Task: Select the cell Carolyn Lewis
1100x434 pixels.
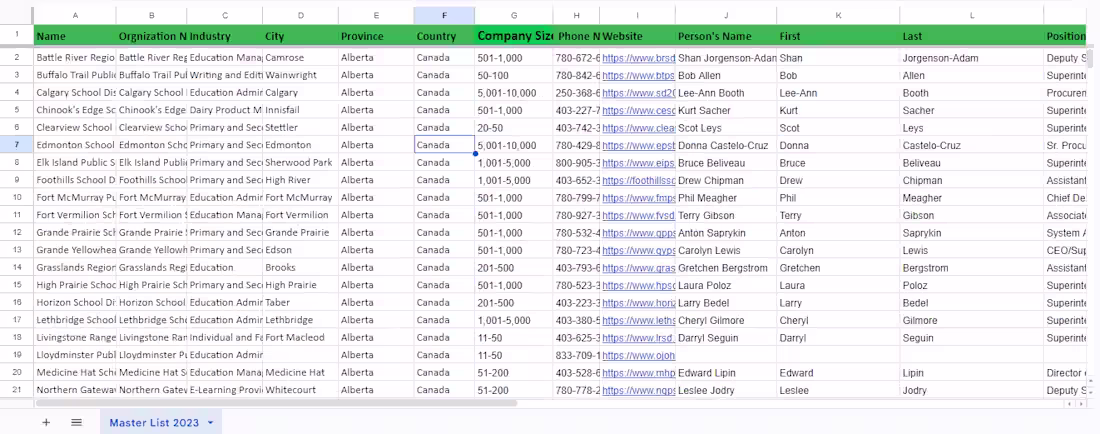Action: point(726,250)
